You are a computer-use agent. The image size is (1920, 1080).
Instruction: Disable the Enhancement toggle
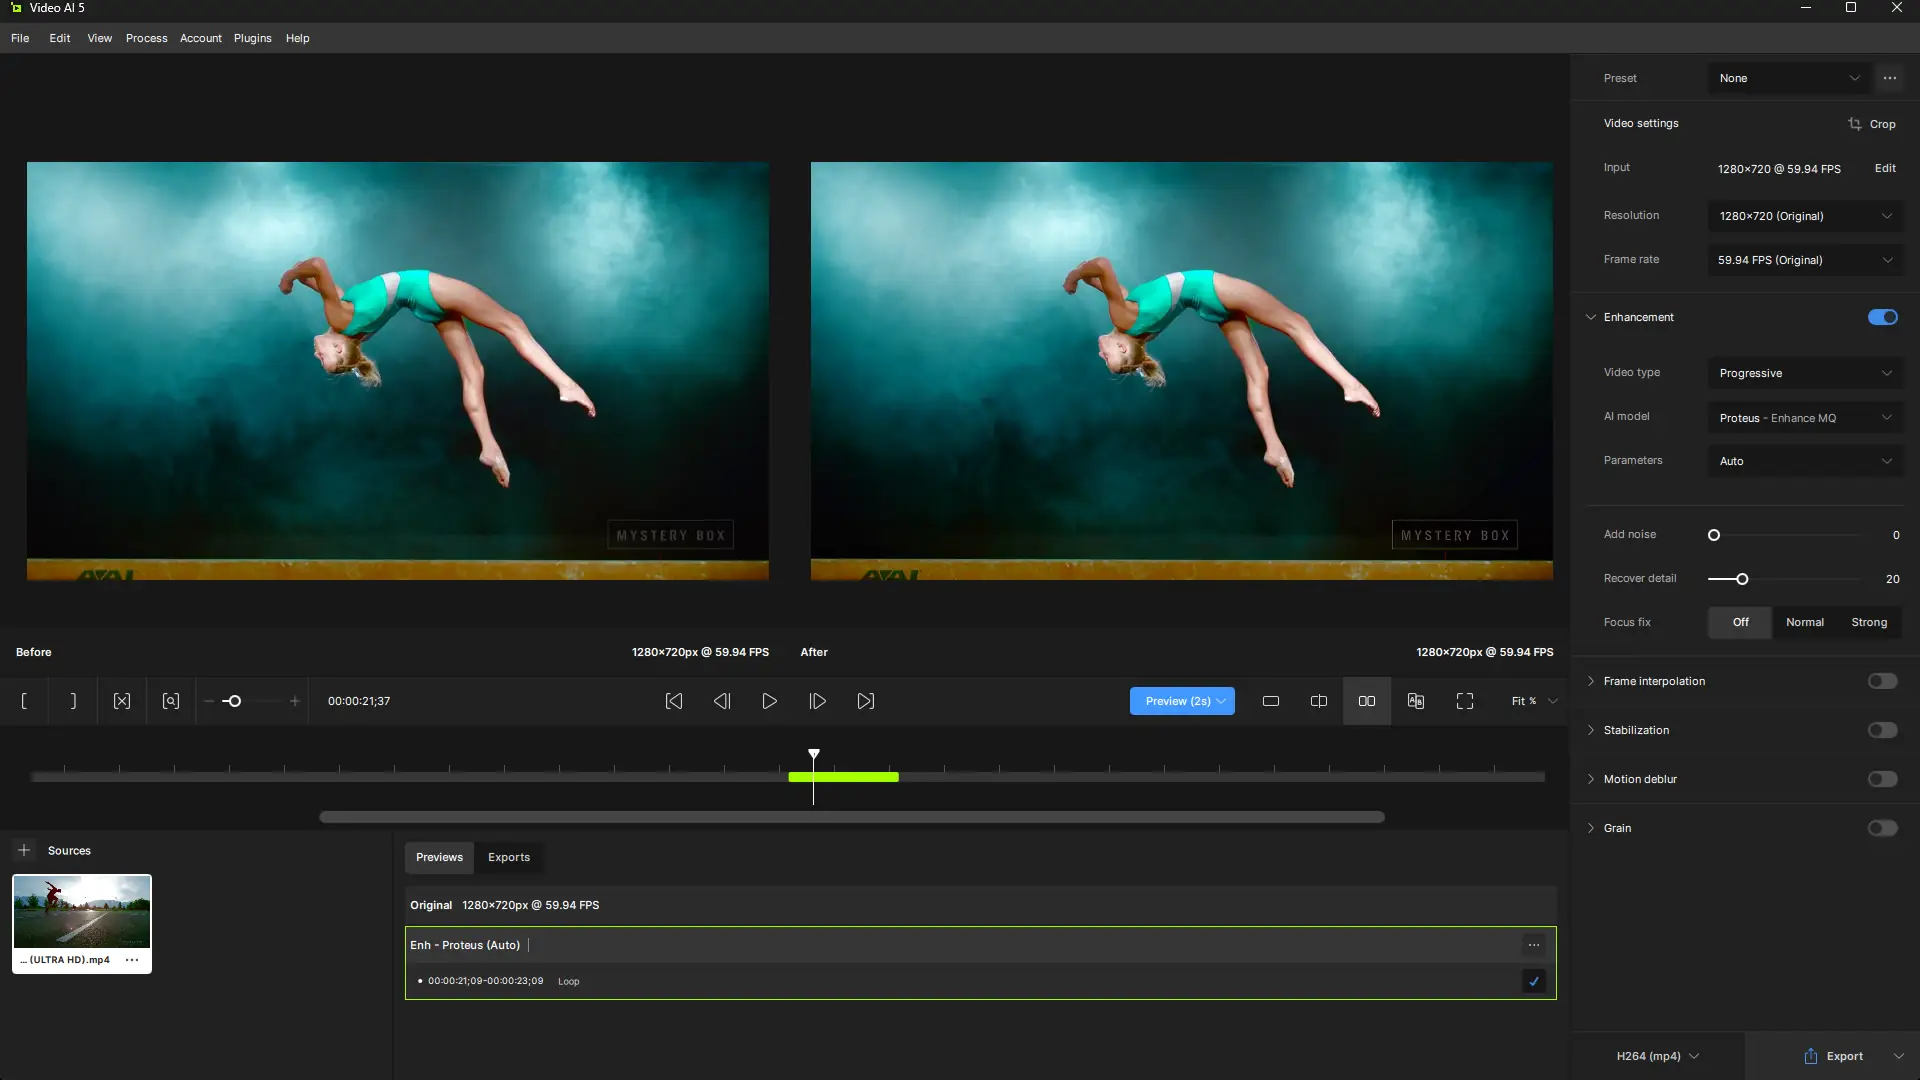[1882, 317]
